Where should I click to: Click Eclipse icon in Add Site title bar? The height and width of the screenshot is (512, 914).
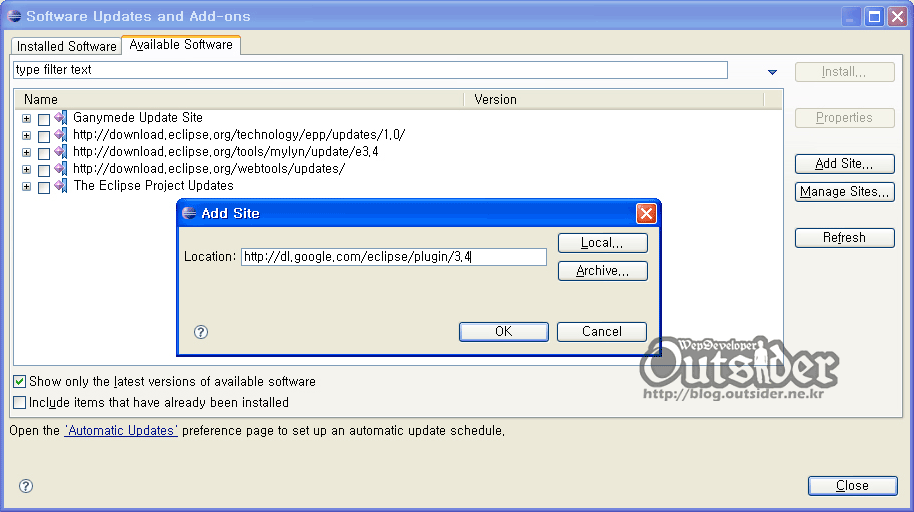[x=189, y=213]
